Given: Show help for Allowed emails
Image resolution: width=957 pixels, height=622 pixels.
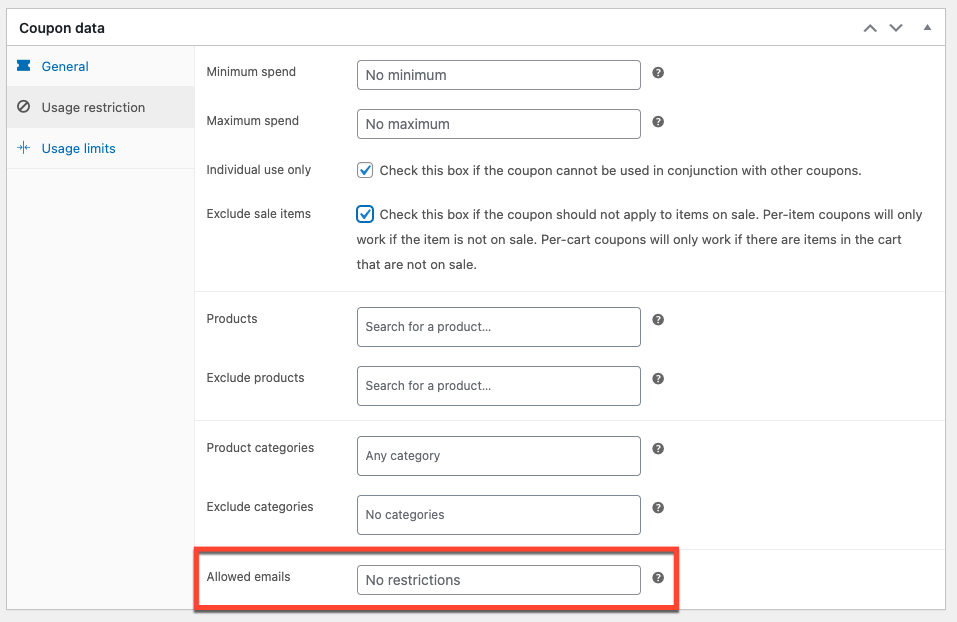Looking at the screenshot, I should (658, 577).
